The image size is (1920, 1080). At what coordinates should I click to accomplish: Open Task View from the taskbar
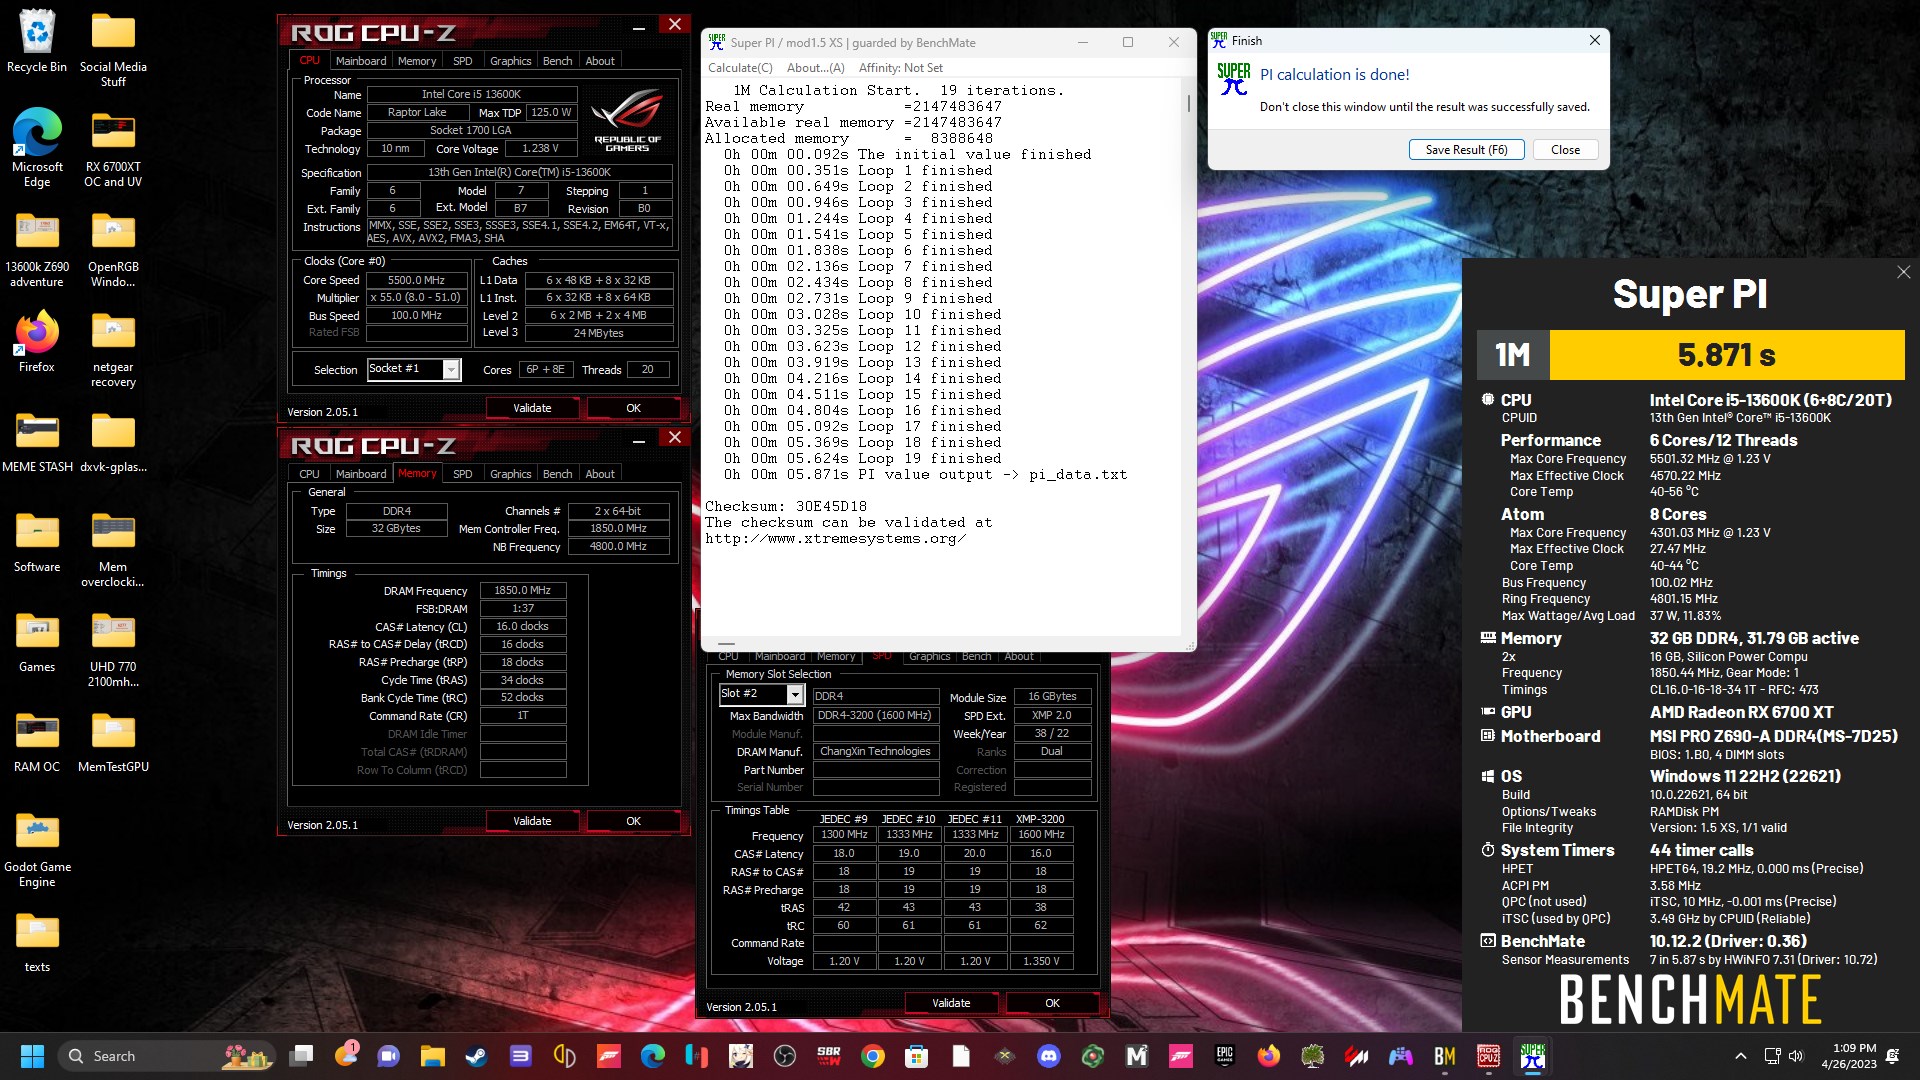click(x=300, y=1056)
